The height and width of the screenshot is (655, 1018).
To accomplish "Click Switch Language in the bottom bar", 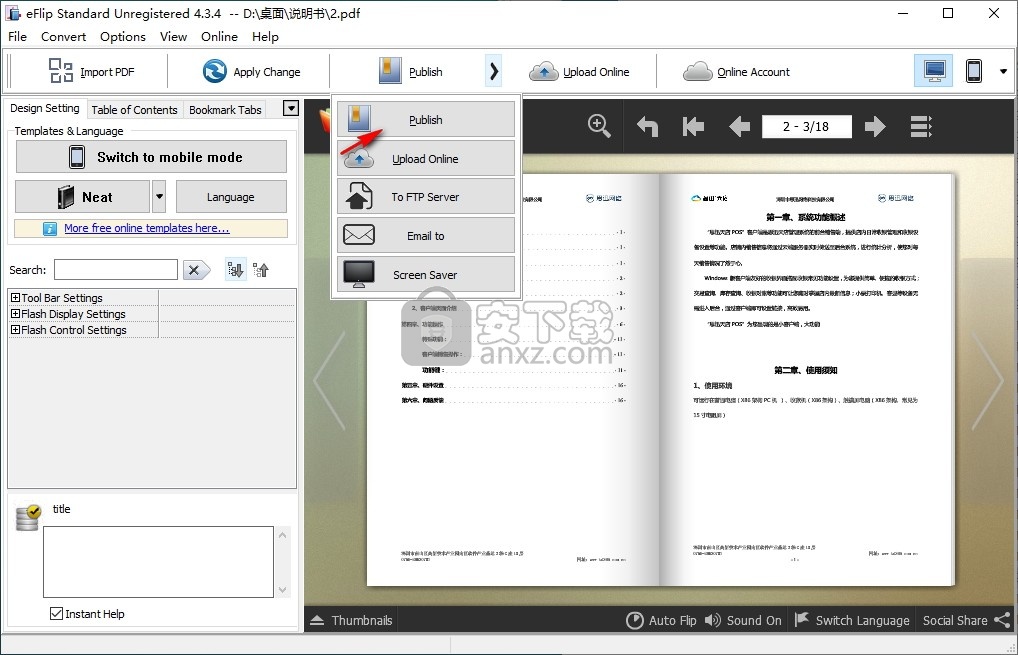I will coord(852,620).
